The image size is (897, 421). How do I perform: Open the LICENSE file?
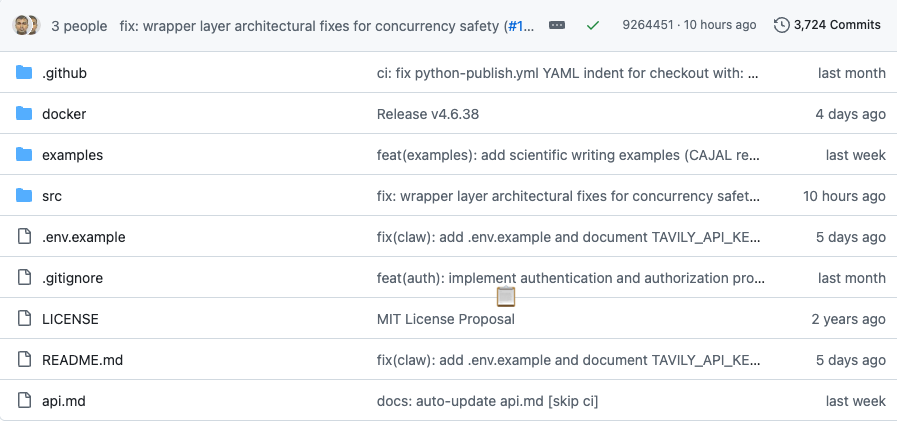coord(70,319)
